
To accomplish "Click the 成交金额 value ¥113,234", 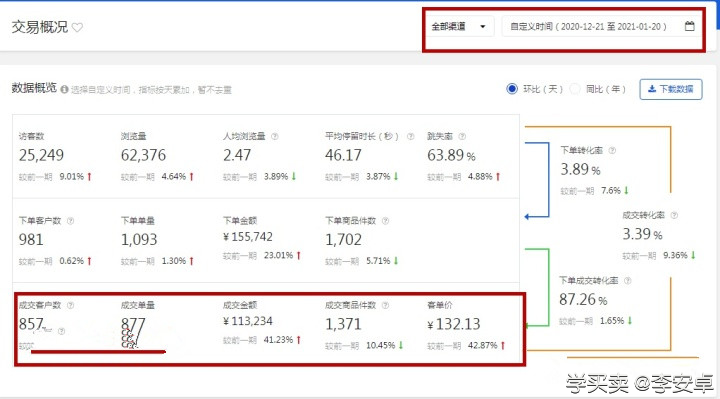I will click(248, 321).
